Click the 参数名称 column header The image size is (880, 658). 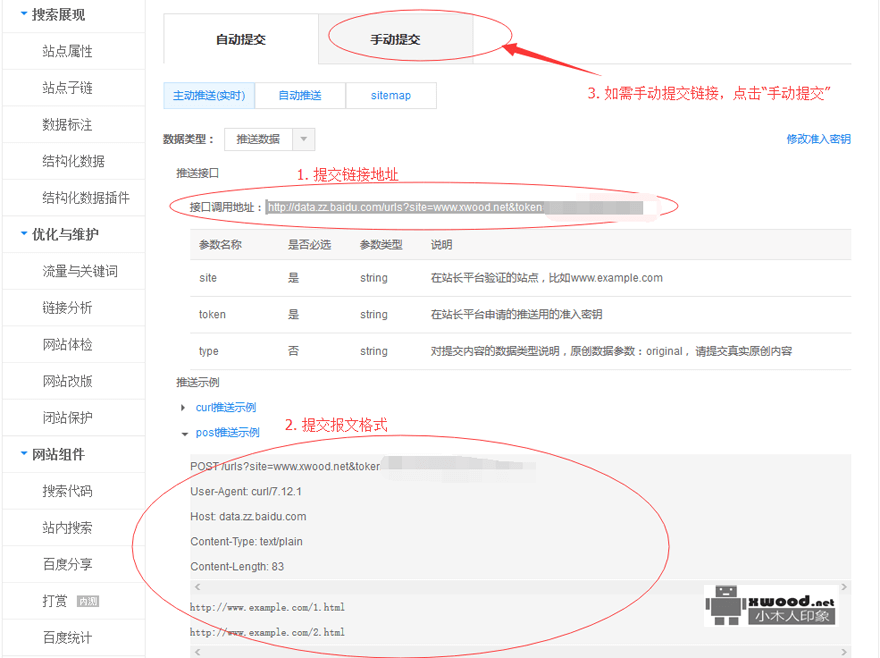pyautogui.click(x=220, y=245)
